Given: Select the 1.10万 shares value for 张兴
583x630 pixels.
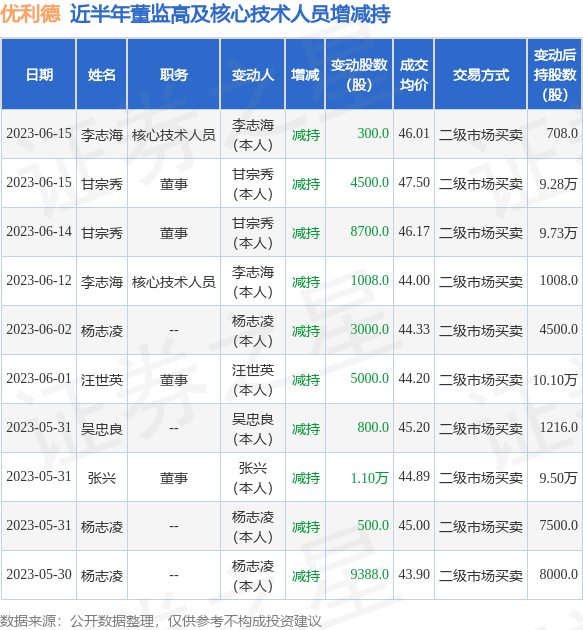Looking at the screenshot, I should point(369,477).
